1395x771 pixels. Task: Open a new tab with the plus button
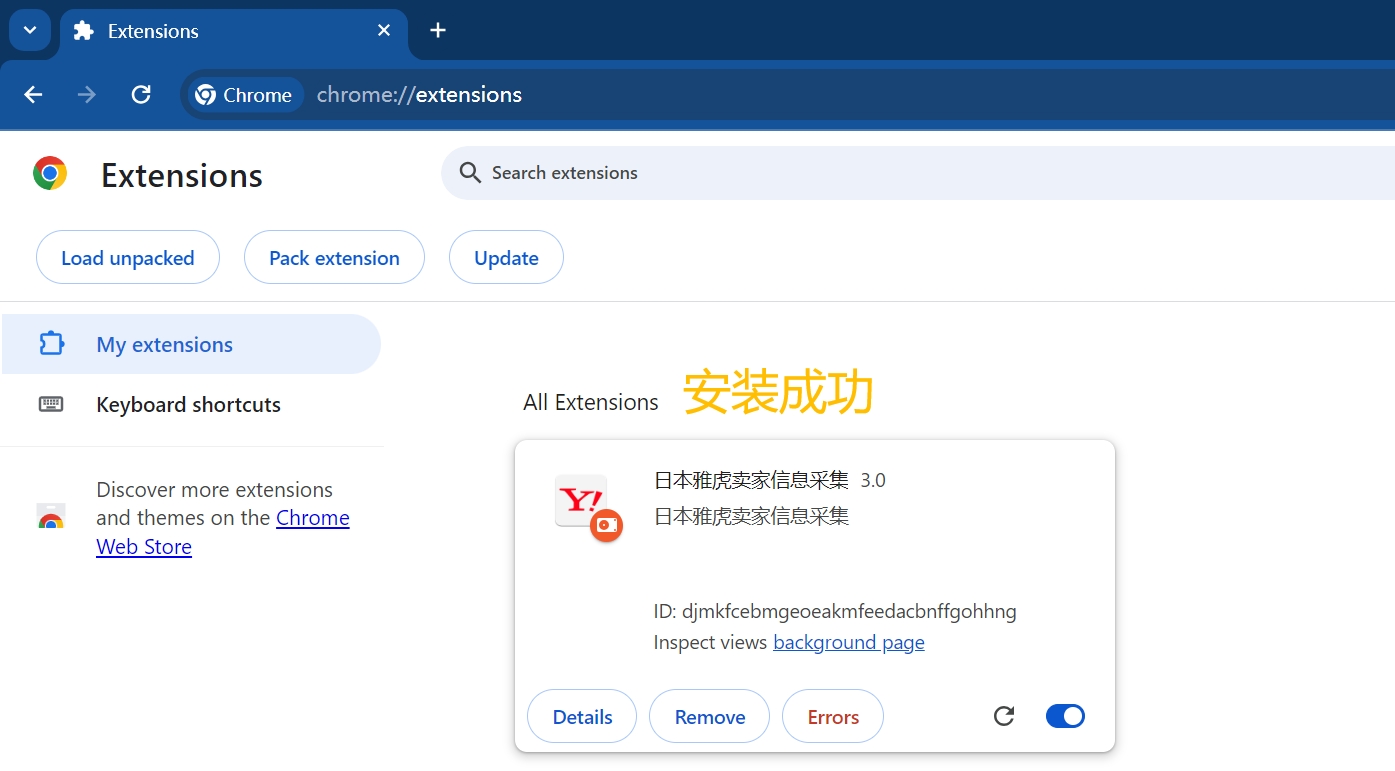coord(438,31)
